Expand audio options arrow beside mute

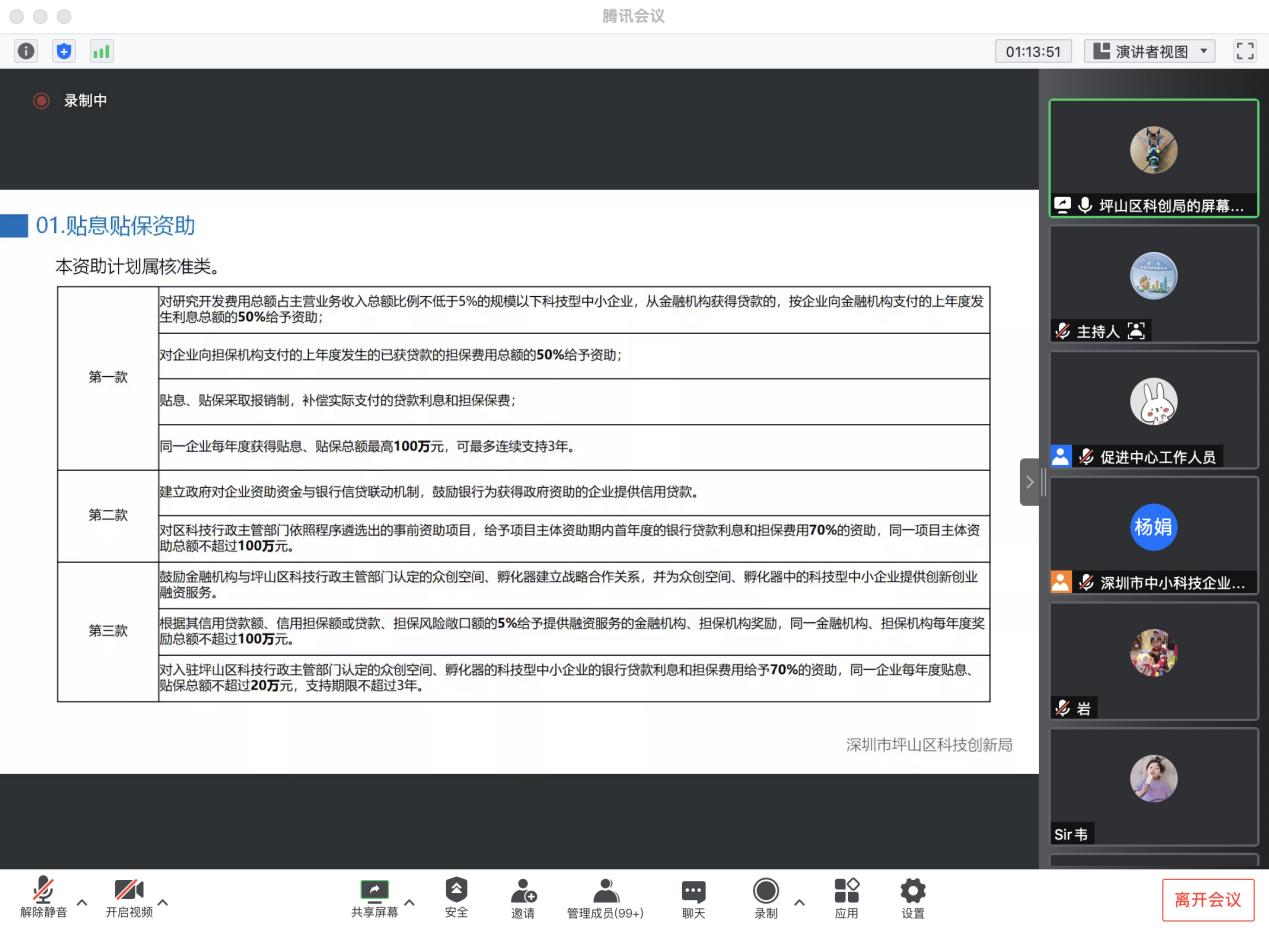point(82,903)
